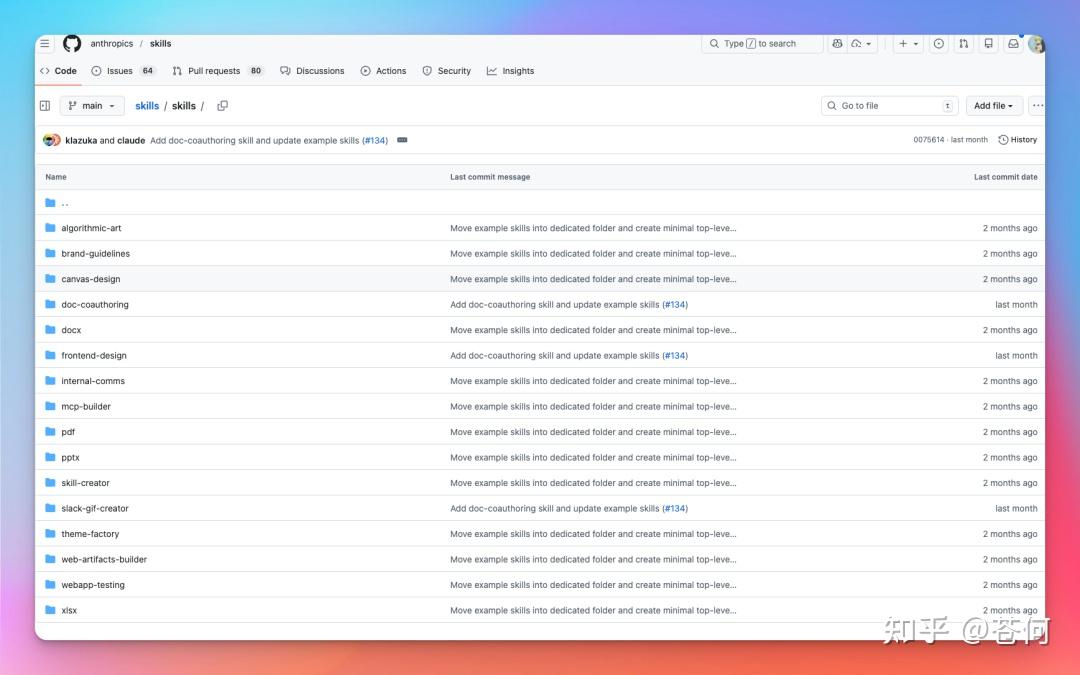The width and height of the screenshot is (1080, 675).
Task: Open more options ellipsis beside Add file
Action: coord(1037,106)
